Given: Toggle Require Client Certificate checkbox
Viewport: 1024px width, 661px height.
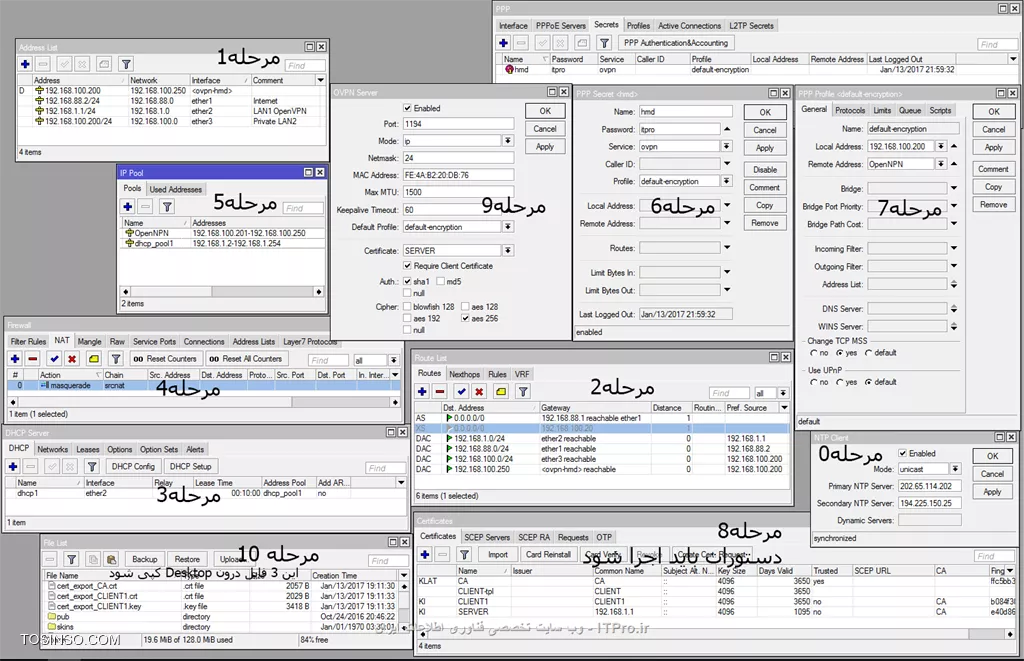Looking at the screenshot, I should tap(408, 266).
